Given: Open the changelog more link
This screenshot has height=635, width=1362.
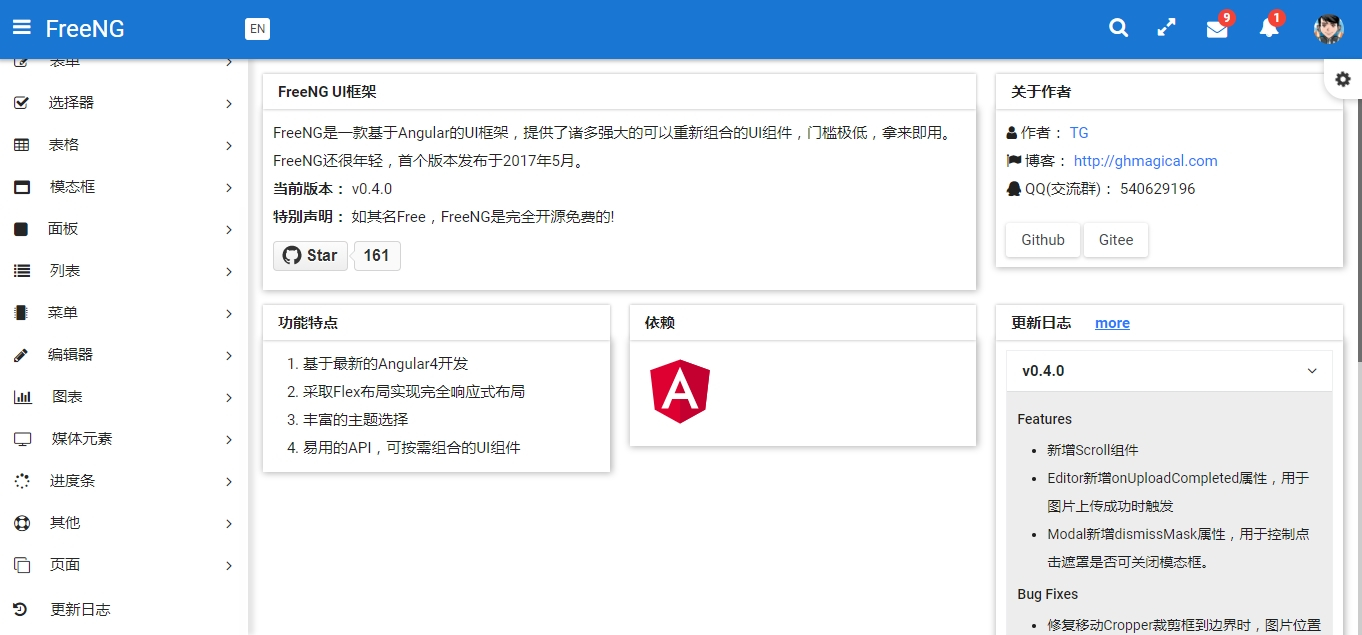Looking at the screenshot, I should [x=1112, y=323].
